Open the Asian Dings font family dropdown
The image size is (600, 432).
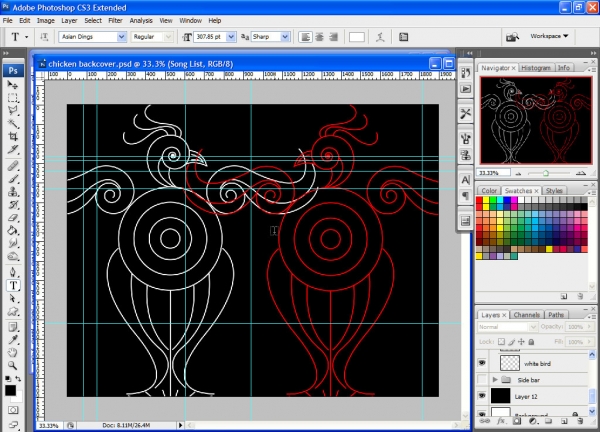[x=121, y=37]
